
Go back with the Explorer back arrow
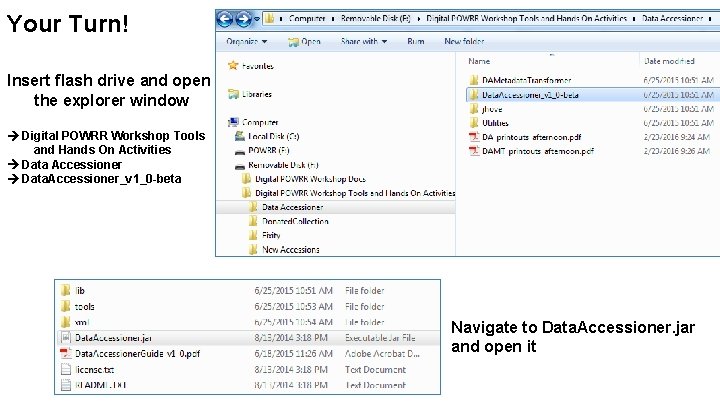(x=225, y=19)
